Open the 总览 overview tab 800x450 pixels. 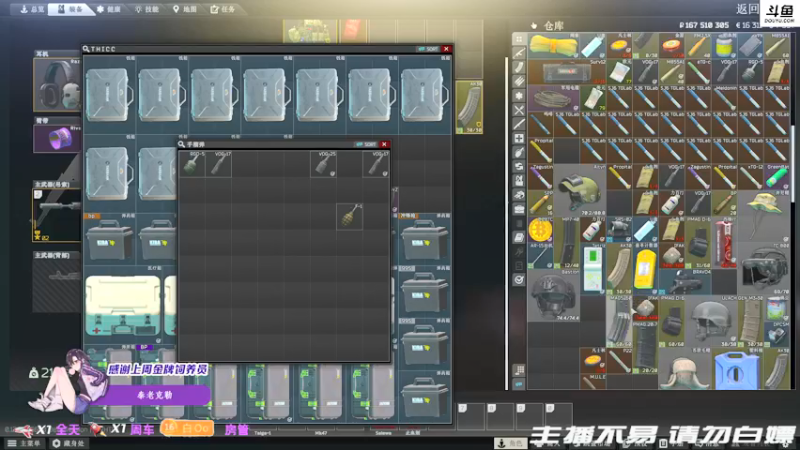point(31,9)
